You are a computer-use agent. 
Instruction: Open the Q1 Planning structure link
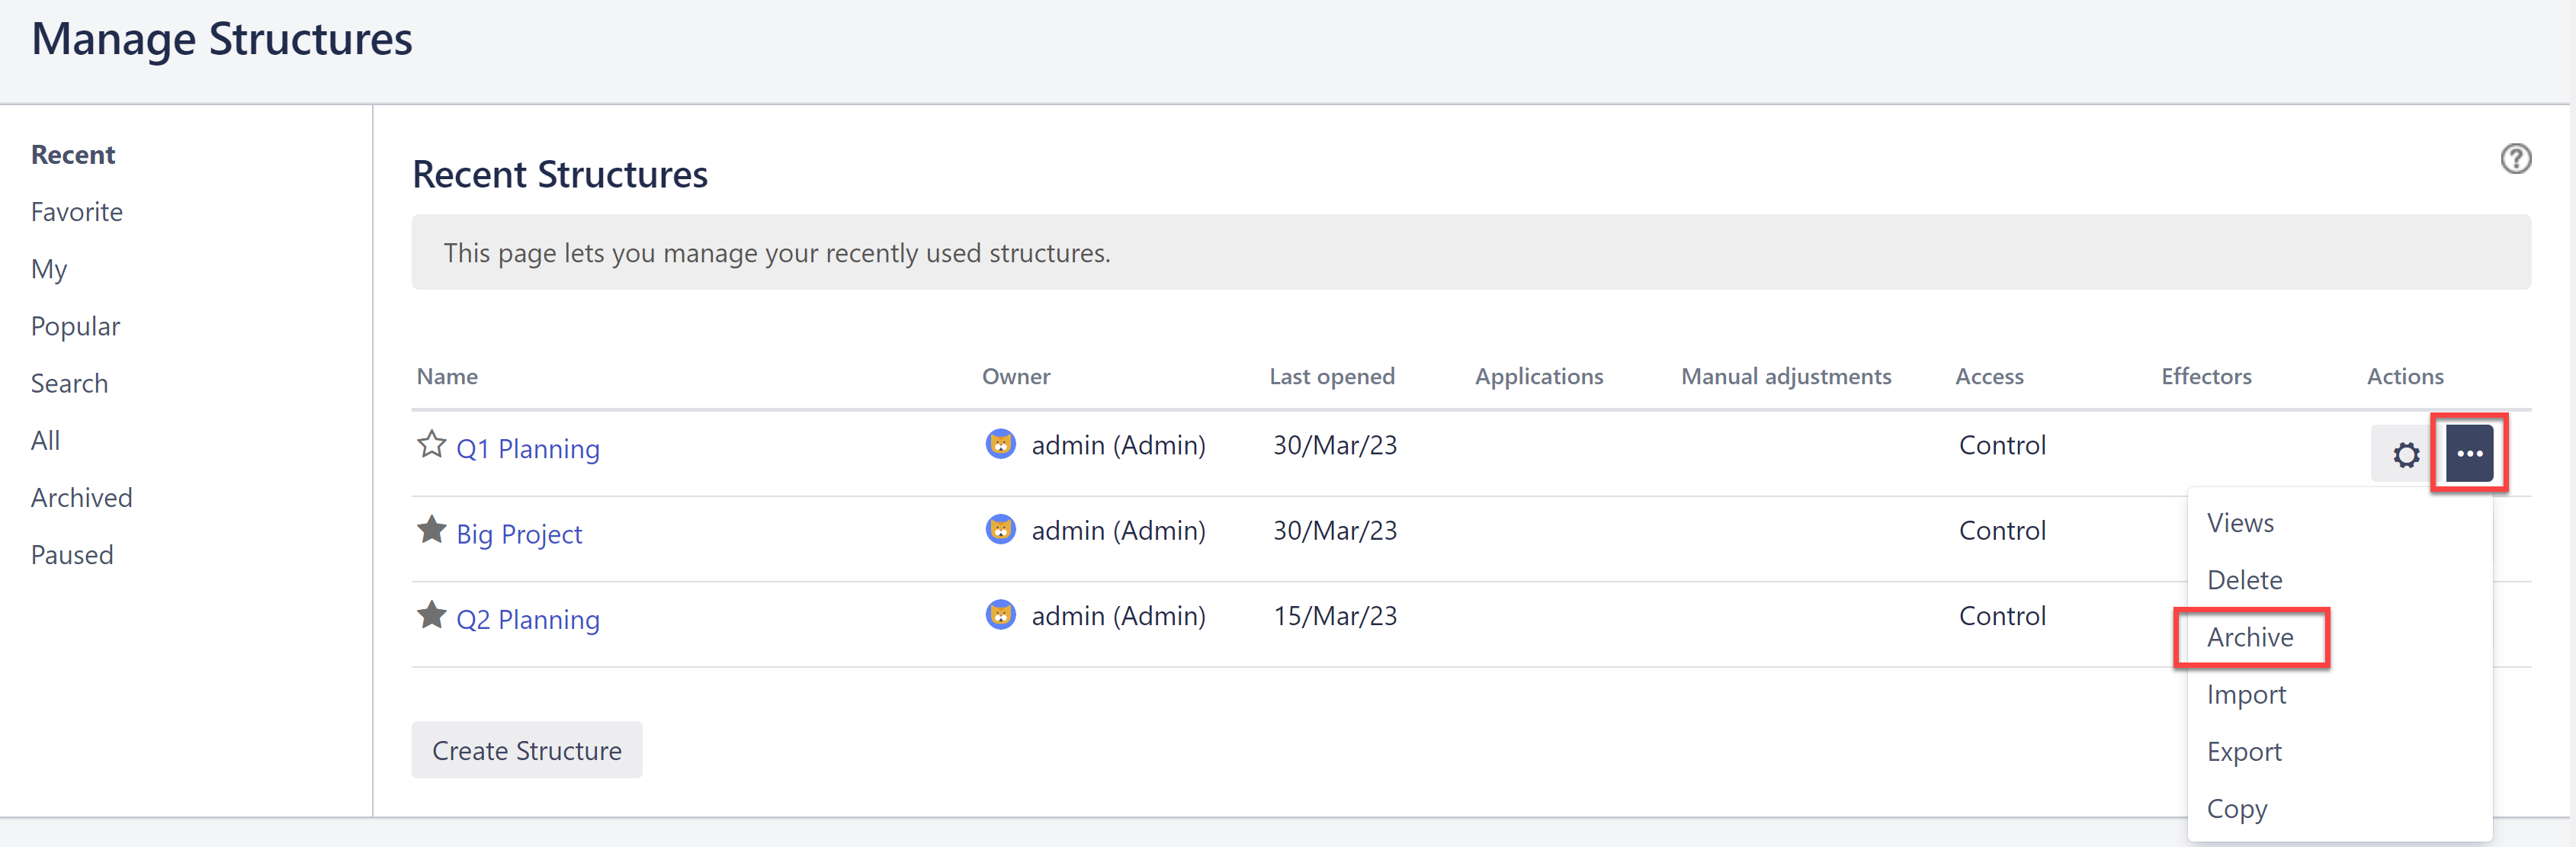click(x=528, y=449)
